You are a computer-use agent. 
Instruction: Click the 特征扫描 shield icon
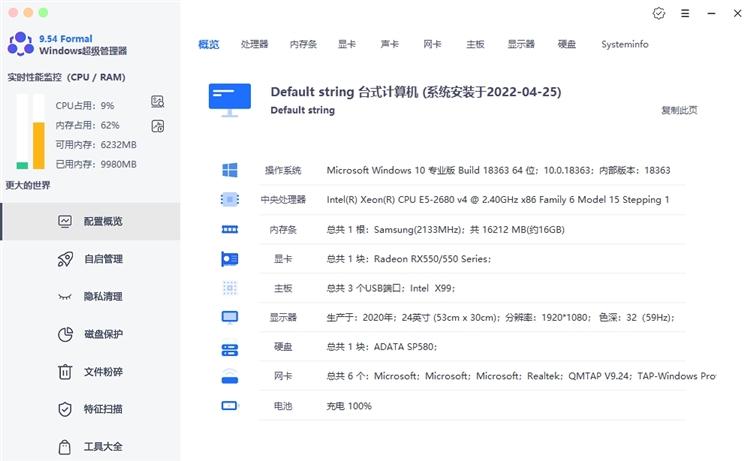[x=65, y=409]
